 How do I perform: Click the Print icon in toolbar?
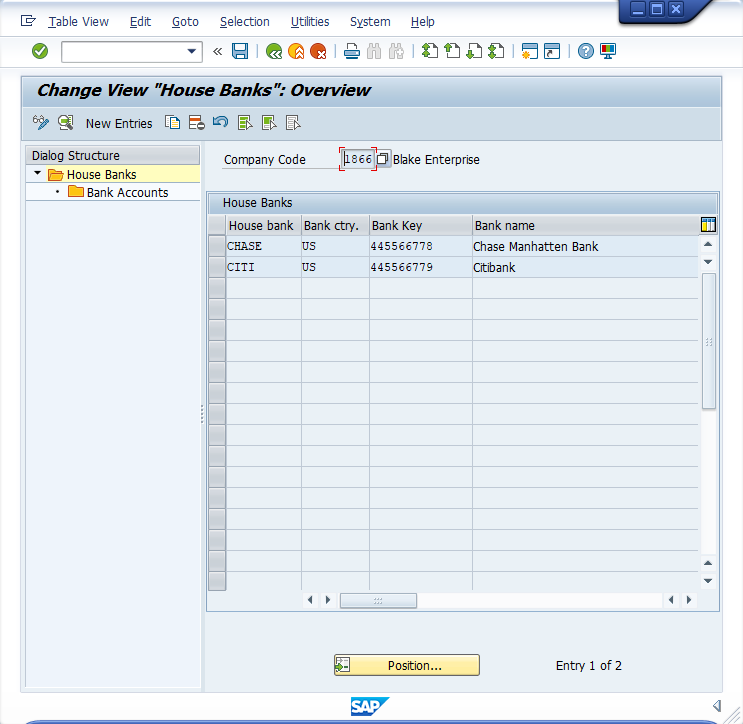point(352,51)
